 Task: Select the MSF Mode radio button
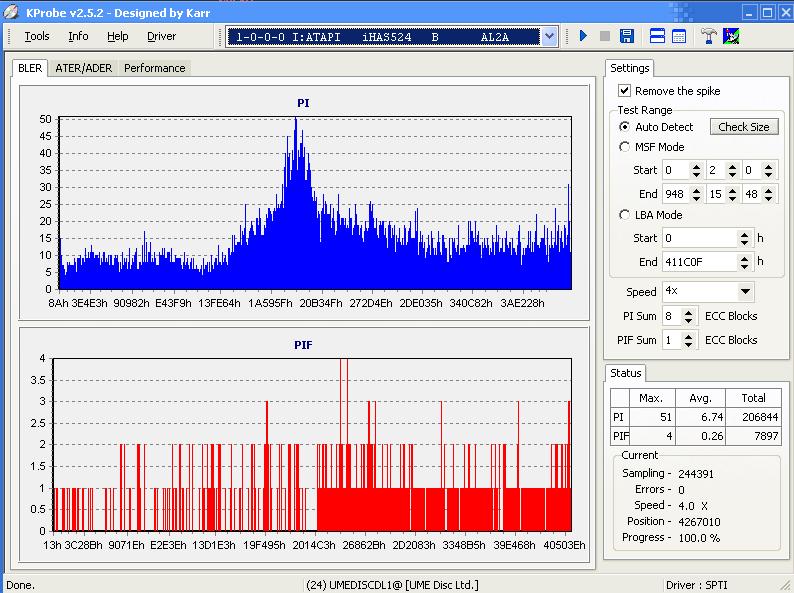click(625, 147)
